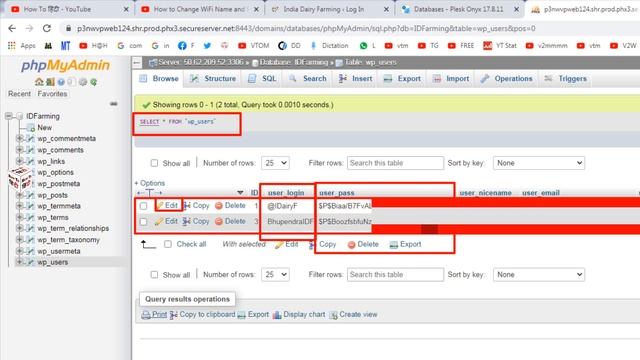This screenshot has width=640, height=360.
Task: Open wp_options table in tree
Action: pos(56,172)
